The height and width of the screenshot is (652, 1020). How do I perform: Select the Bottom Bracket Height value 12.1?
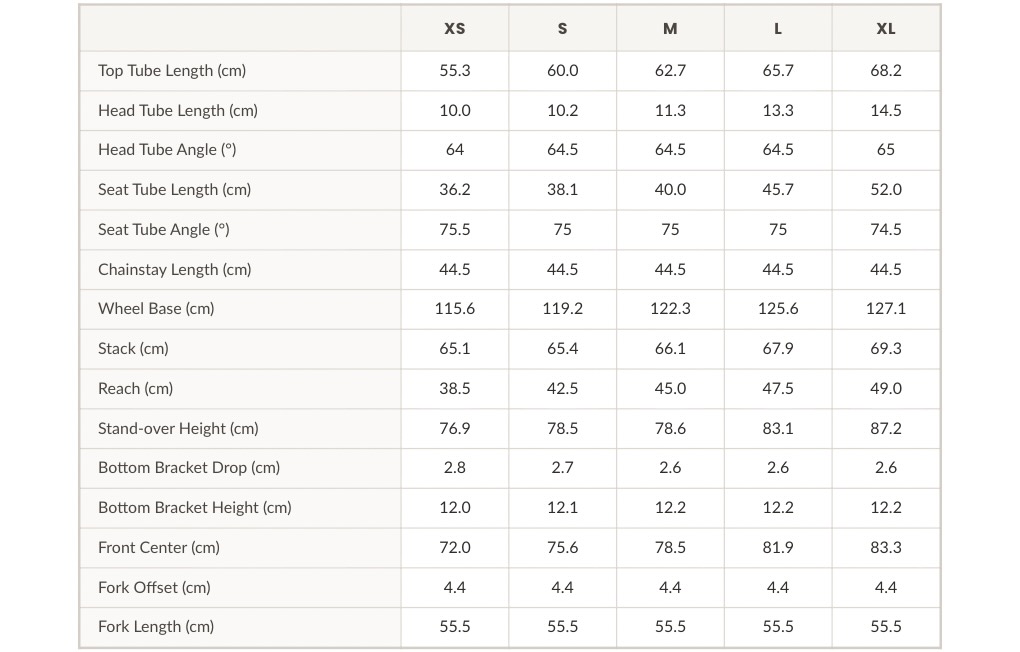coord(562,508)
